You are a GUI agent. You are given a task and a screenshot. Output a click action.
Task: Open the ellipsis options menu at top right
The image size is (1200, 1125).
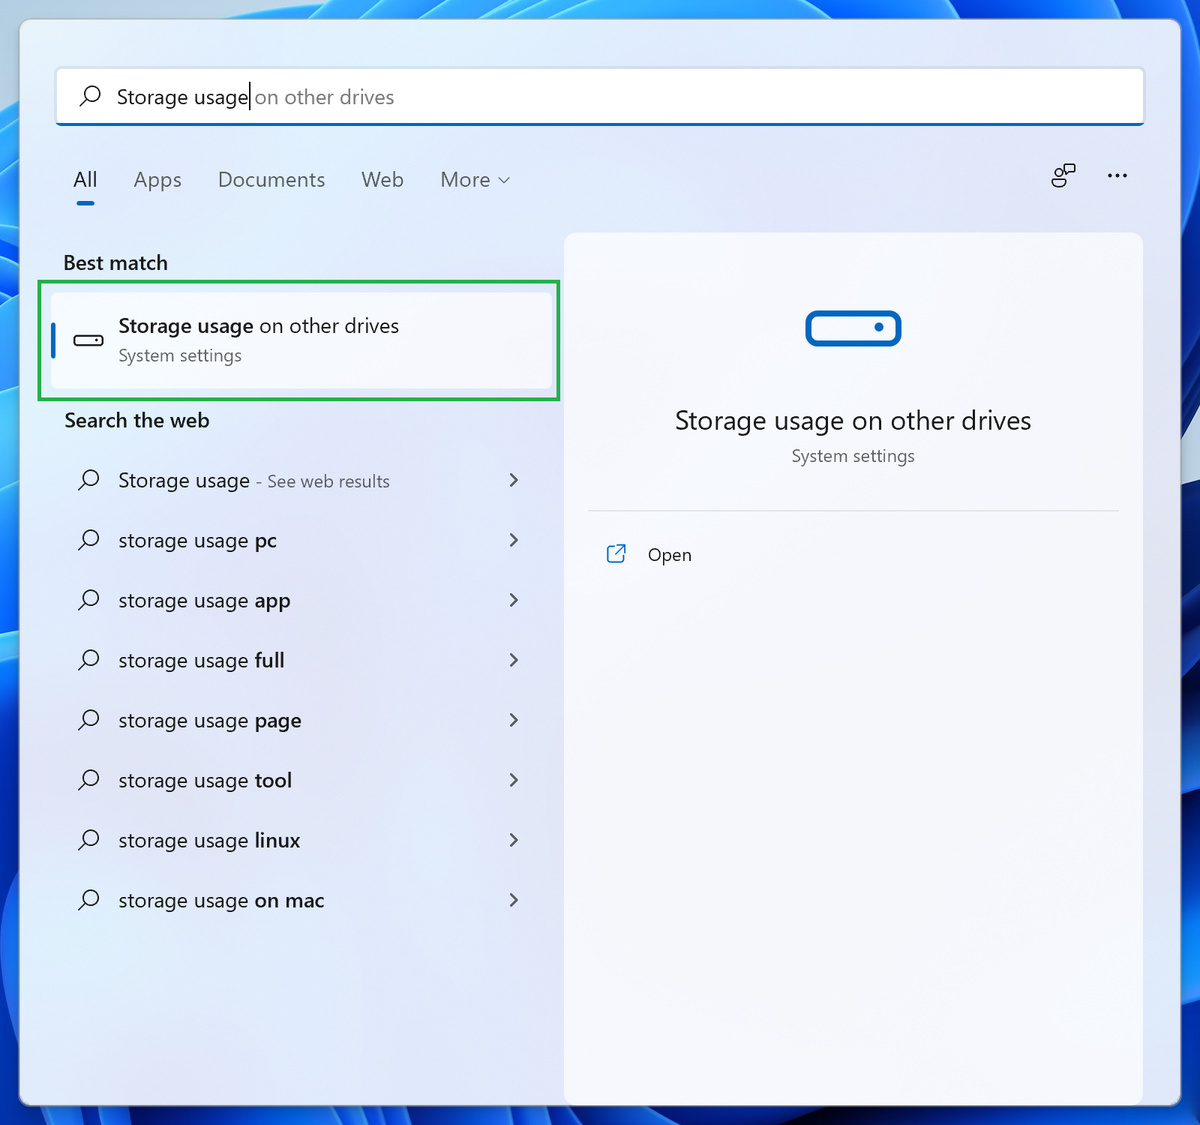coord(1117,175)
